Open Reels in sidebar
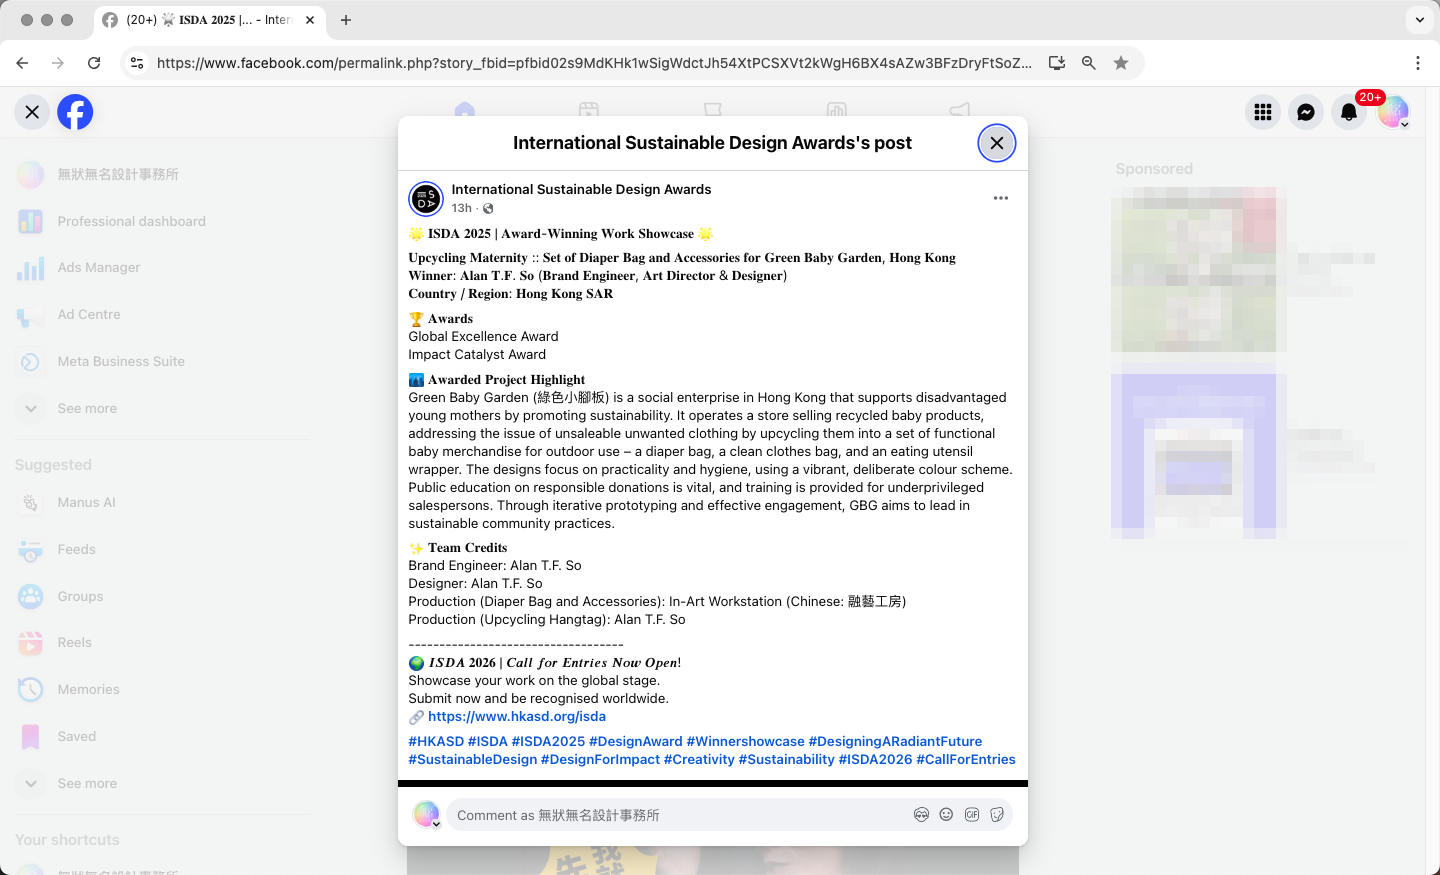This screenshot has height=875, width=1440. click(162, 642)
